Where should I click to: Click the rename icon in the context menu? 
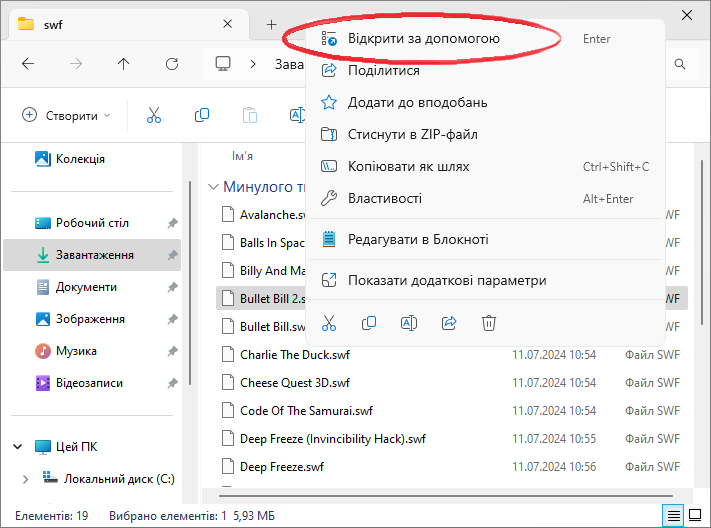pos(408,323)
